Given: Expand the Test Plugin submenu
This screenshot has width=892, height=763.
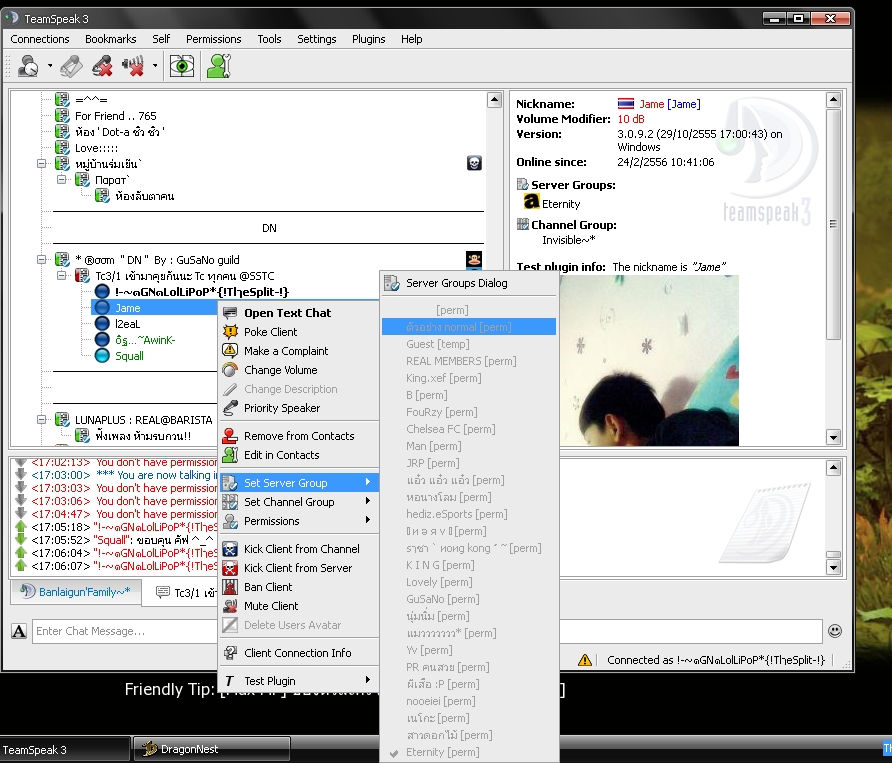Looking at the screenshot, I should pyautogui.click(x=299, y=681).
